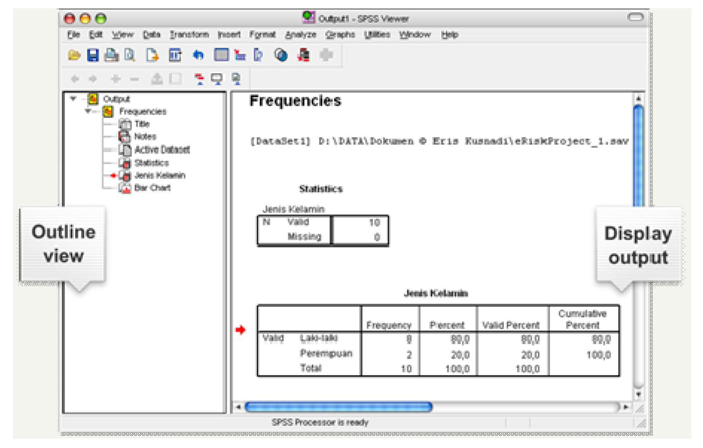Viewport: 703px width, 448px height.
Task: Open the Format menu
Action: pyautogui.click(x=263, y=35)
